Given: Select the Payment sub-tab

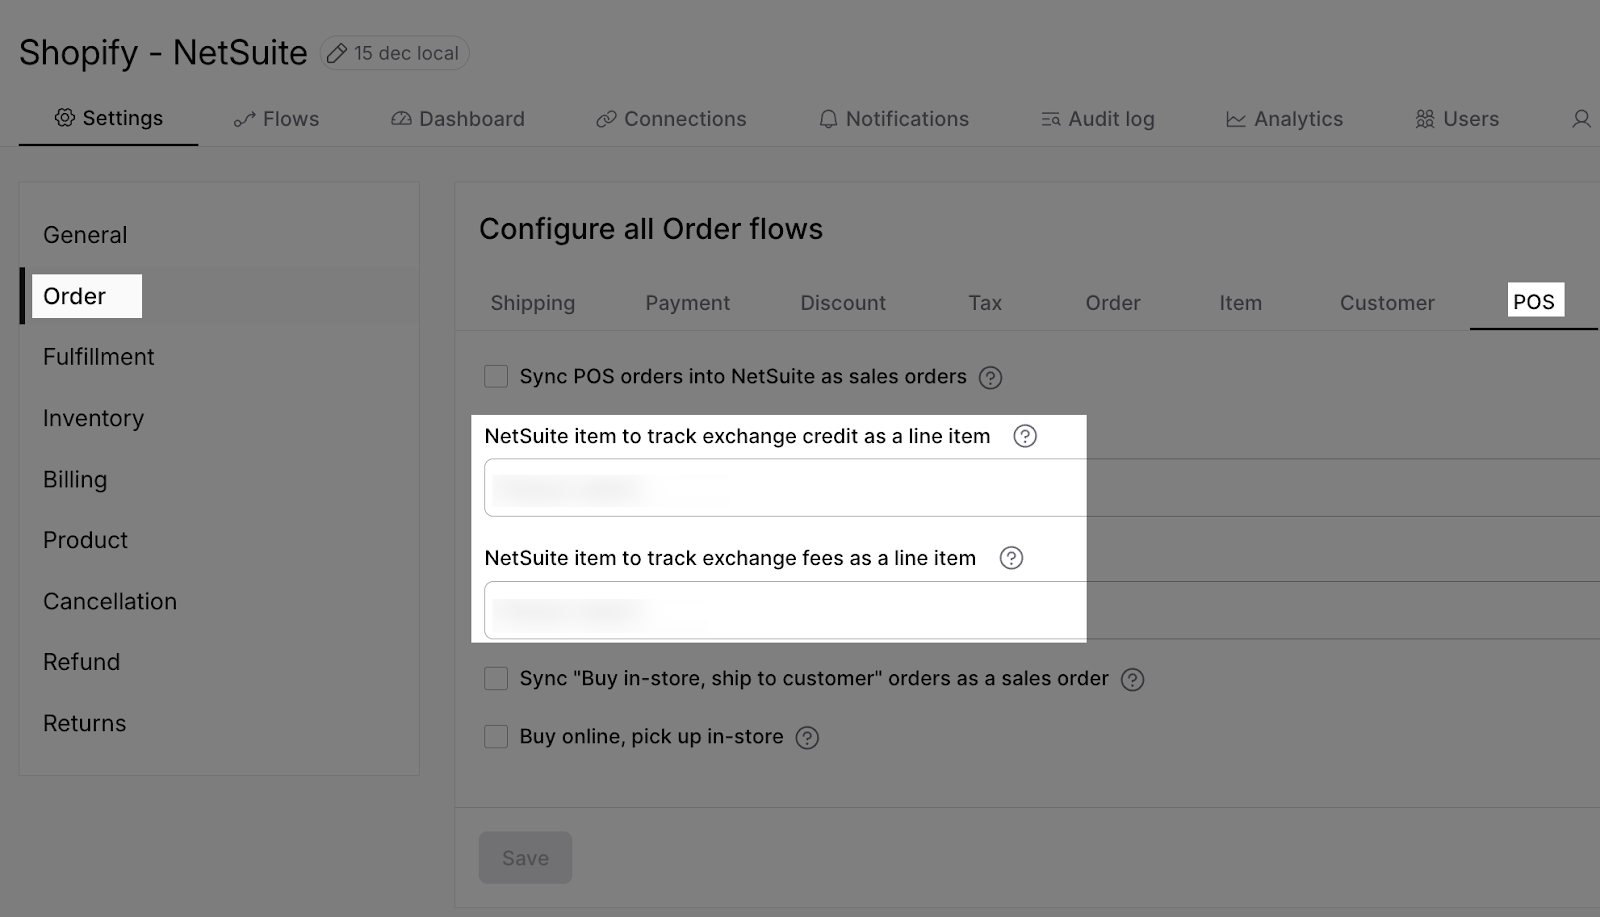Looking at the screenshot, I should click(687, 303).
